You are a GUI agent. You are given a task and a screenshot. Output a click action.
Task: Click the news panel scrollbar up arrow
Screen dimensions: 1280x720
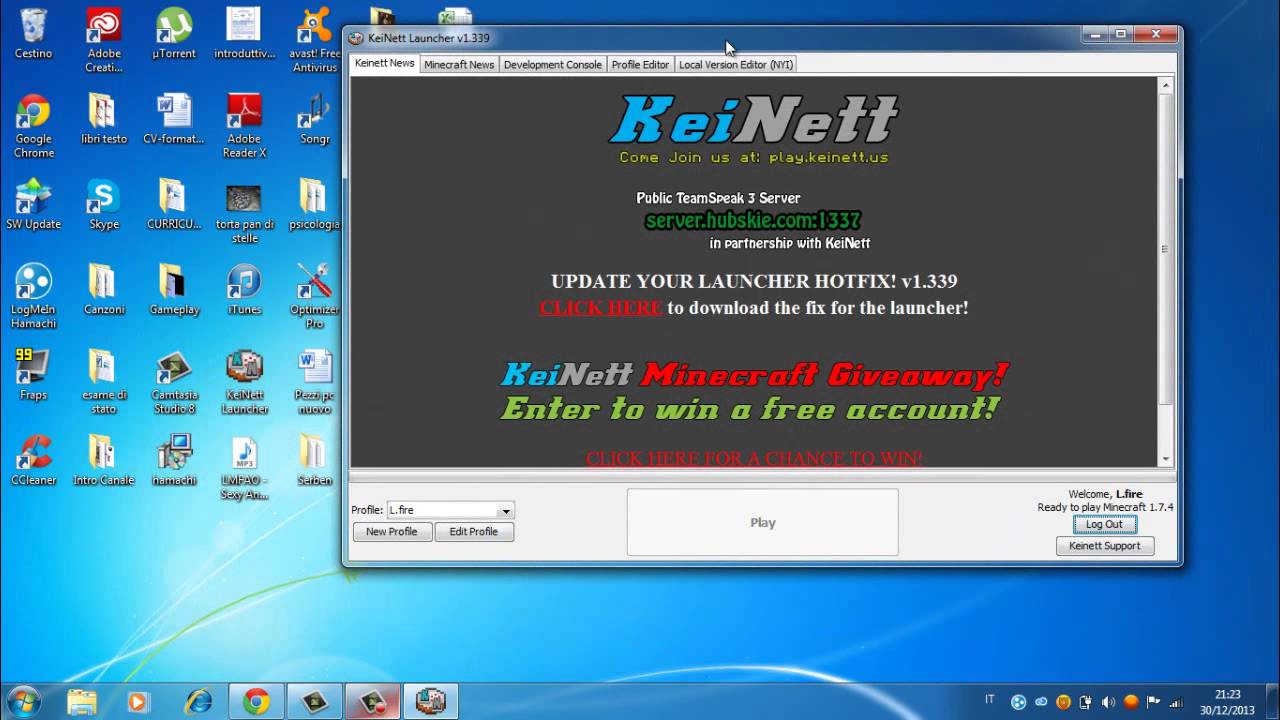click(1165, 86)
